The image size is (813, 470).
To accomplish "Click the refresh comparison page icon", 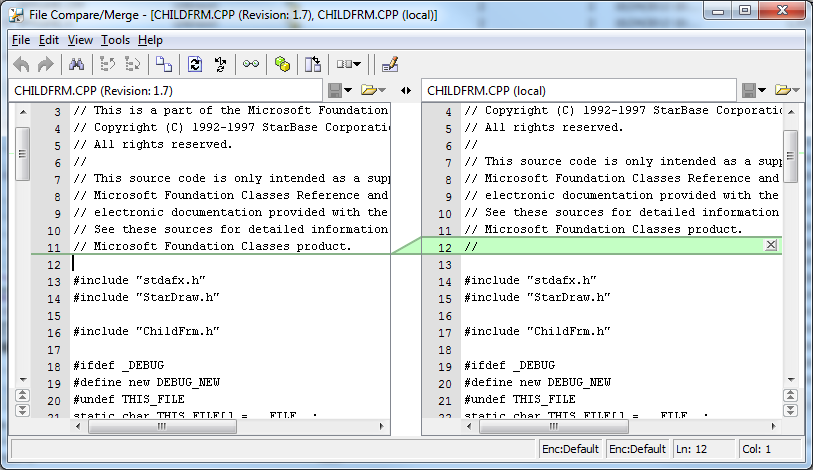I will click(195, 64).
